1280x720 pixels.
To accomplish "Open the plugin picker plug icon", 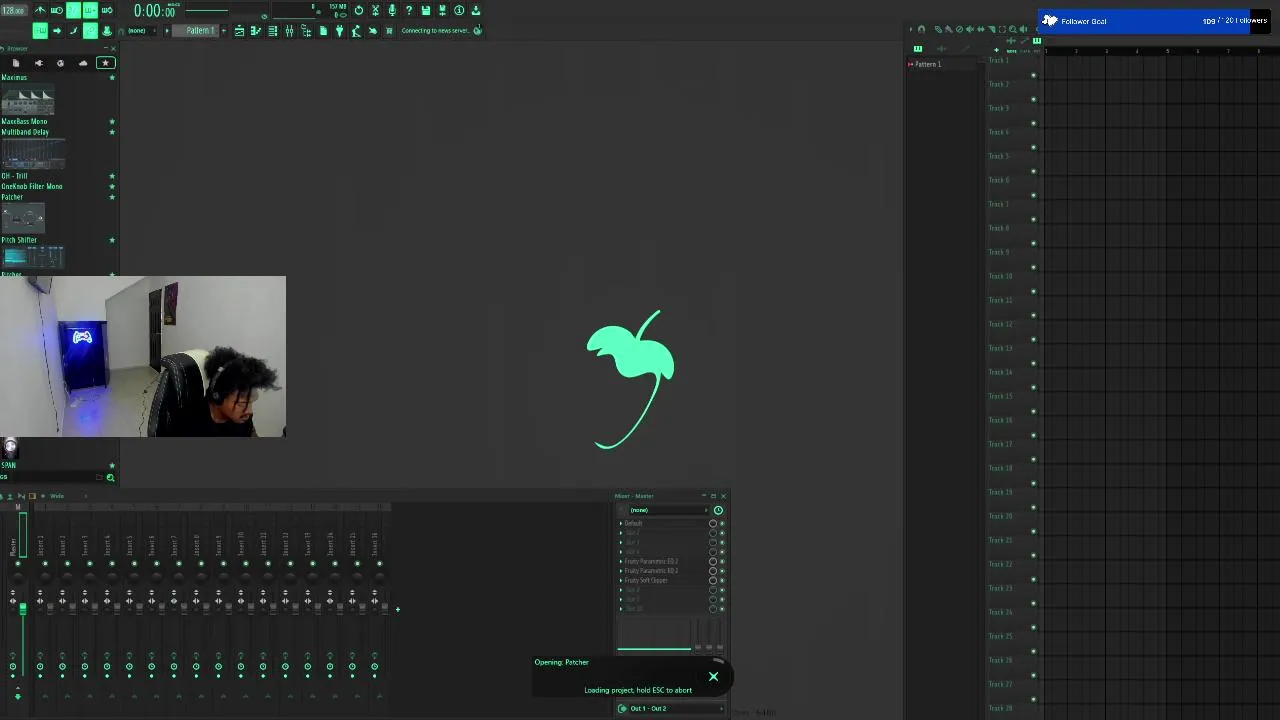I will click(x=340, y=31).
